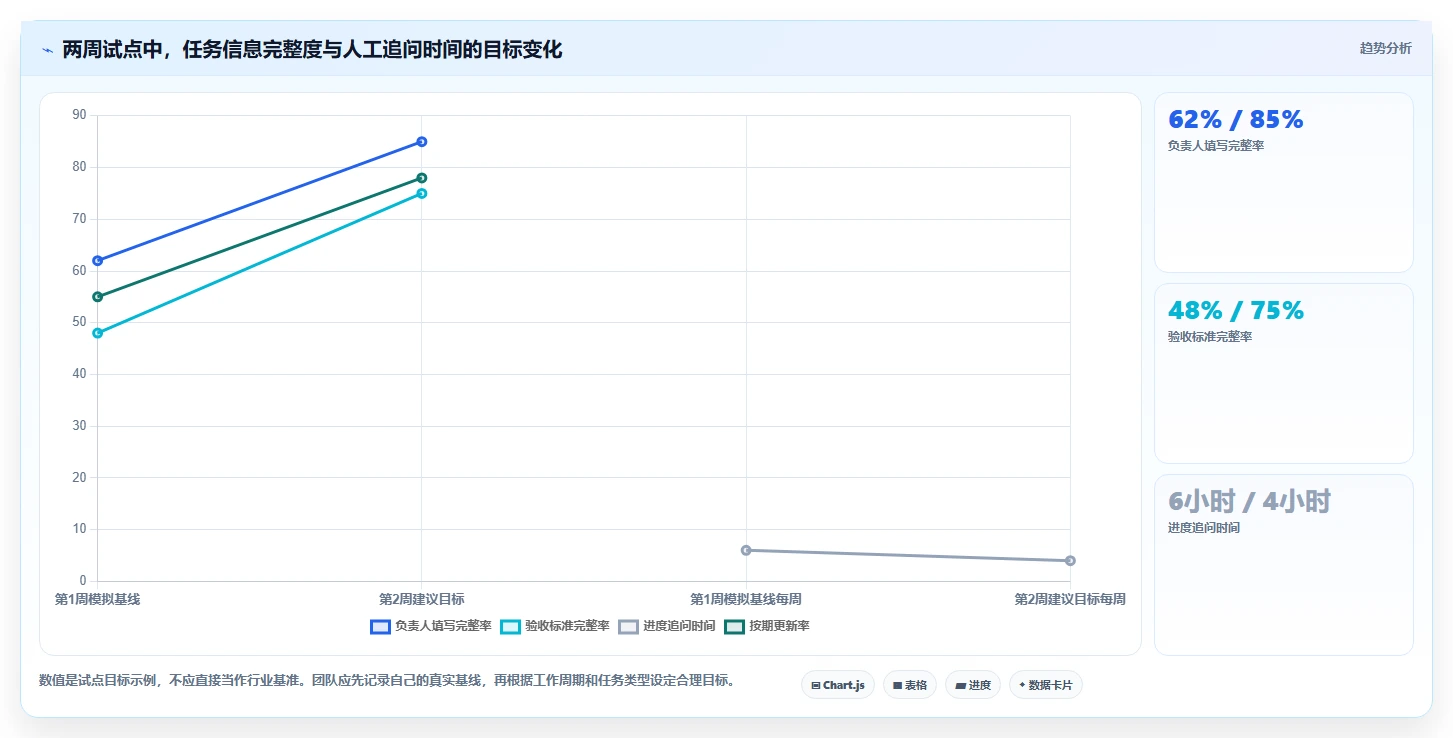Toggle the 负责人填写完整率 legend item
This screenshot has height=738, width=1453.
431,626
